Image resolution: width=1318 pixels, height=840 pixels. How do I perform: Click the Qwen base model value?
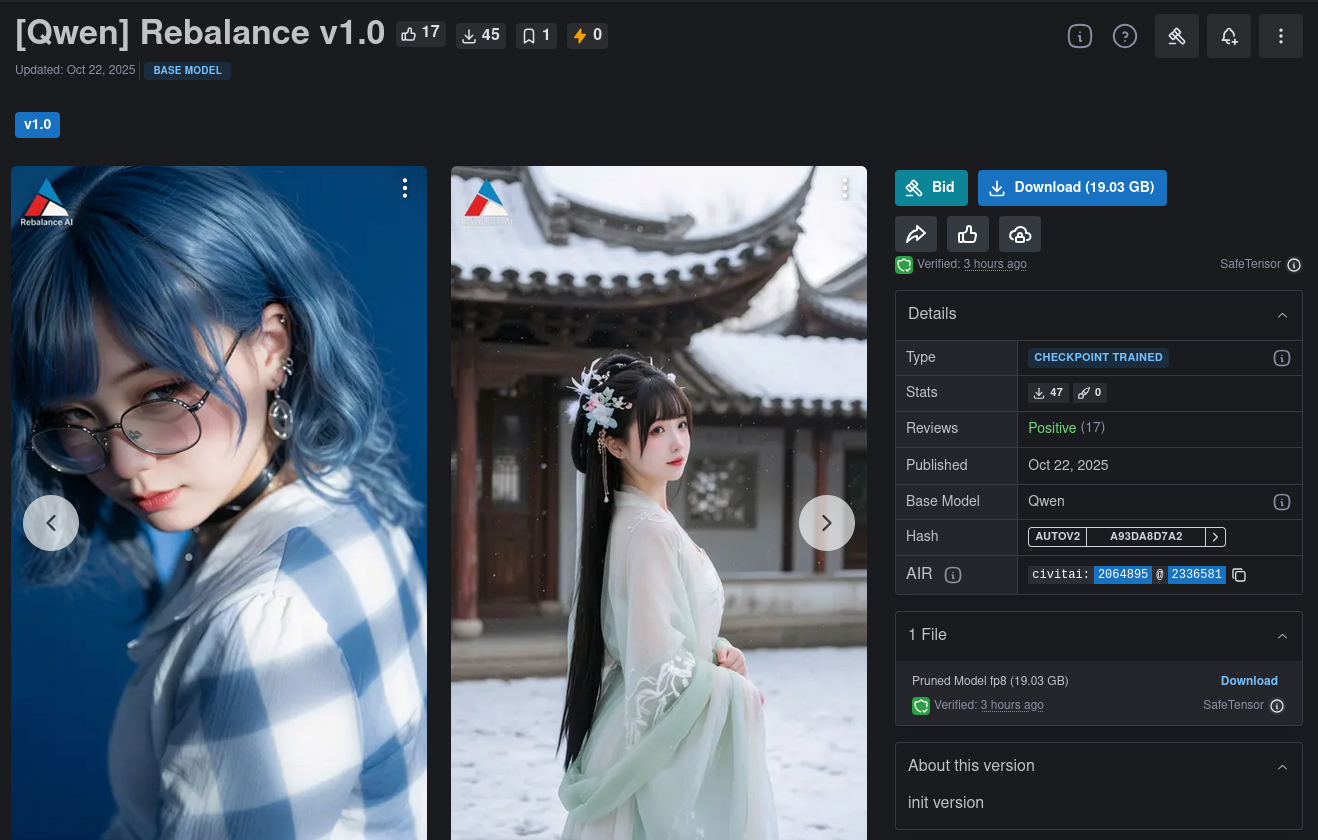tap(1046, 501)
